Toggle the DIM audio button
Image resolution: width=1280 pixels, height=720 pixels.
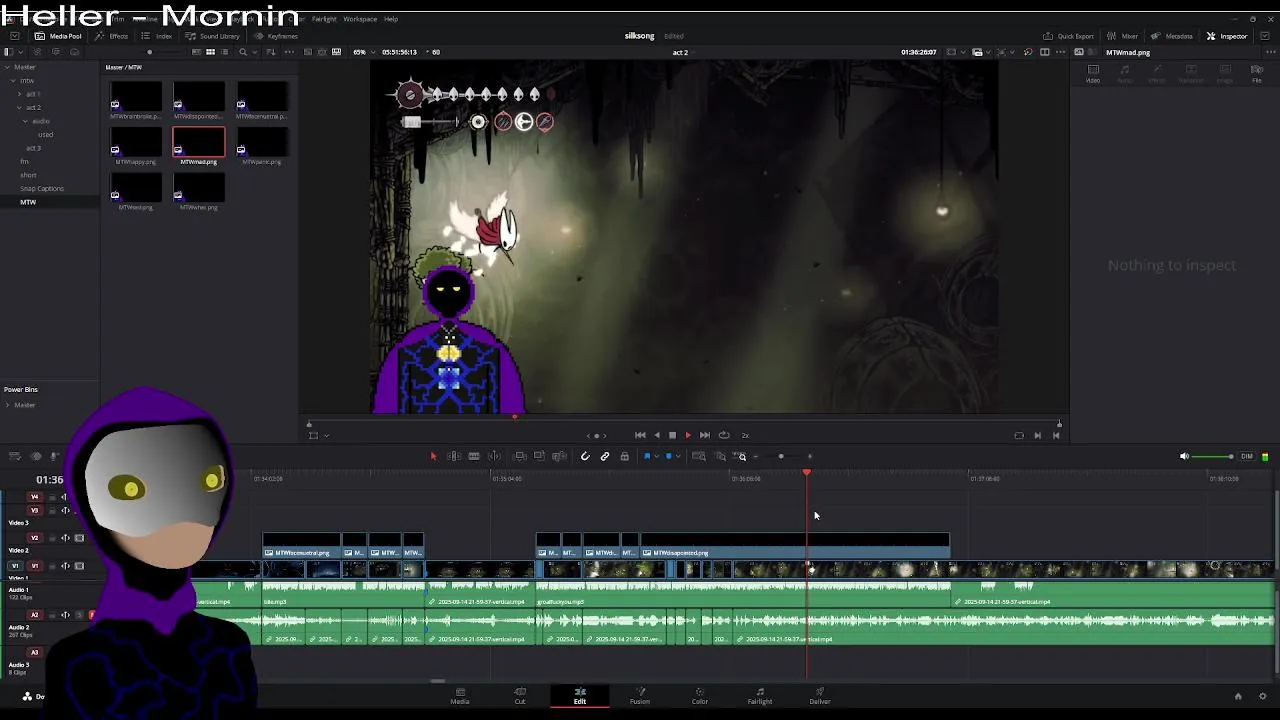tap(1246, 457)
